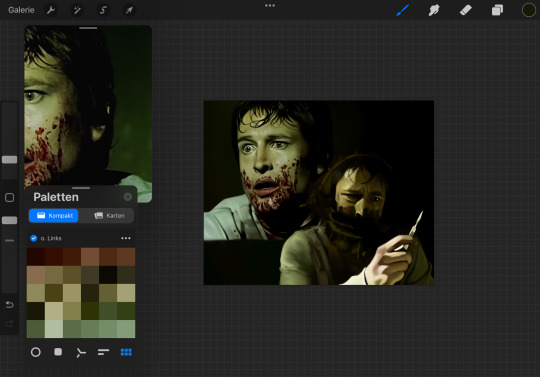Pick the pale beige swatch in fourth row
Image resolution: width=540 pixels, height=377 pixels.
54,311
